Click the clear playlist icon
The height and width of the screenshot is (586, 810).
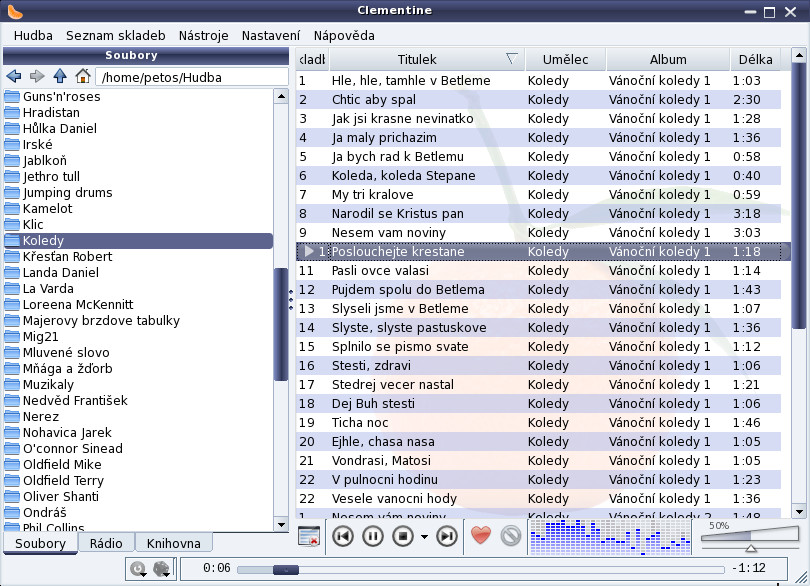(309, 536)
